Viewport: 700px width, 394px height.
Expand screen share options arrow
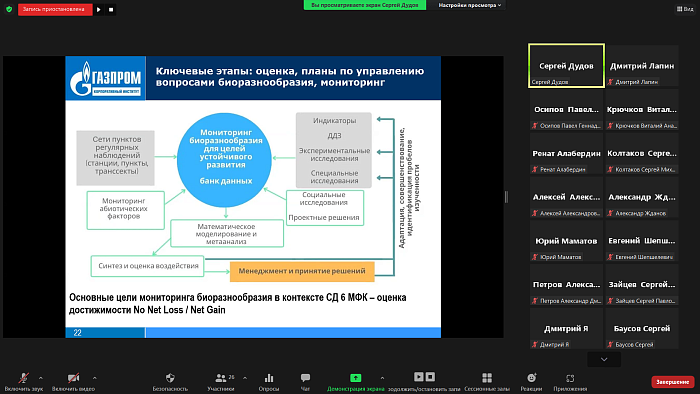382,378
